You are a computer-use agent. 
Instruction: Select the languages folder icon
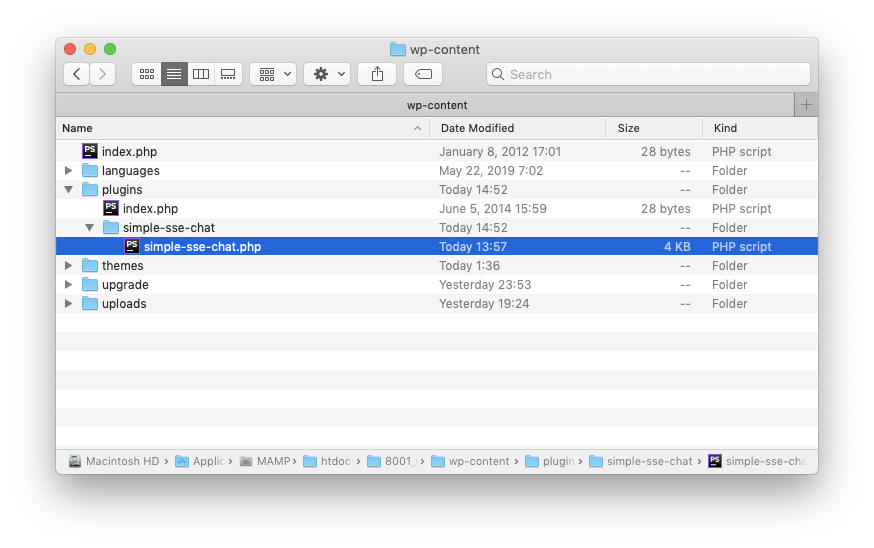pos(90,170)
